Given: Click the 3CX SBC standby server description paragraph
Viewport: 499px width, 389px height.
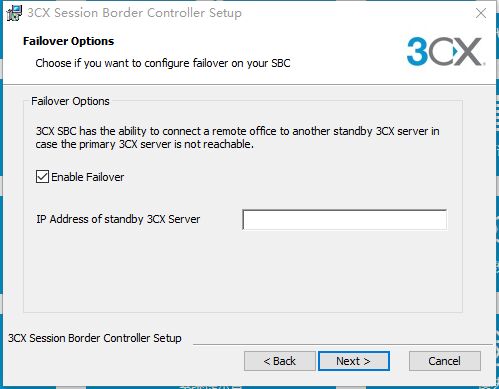Looking at the screenshot, I should click(237, 138).
